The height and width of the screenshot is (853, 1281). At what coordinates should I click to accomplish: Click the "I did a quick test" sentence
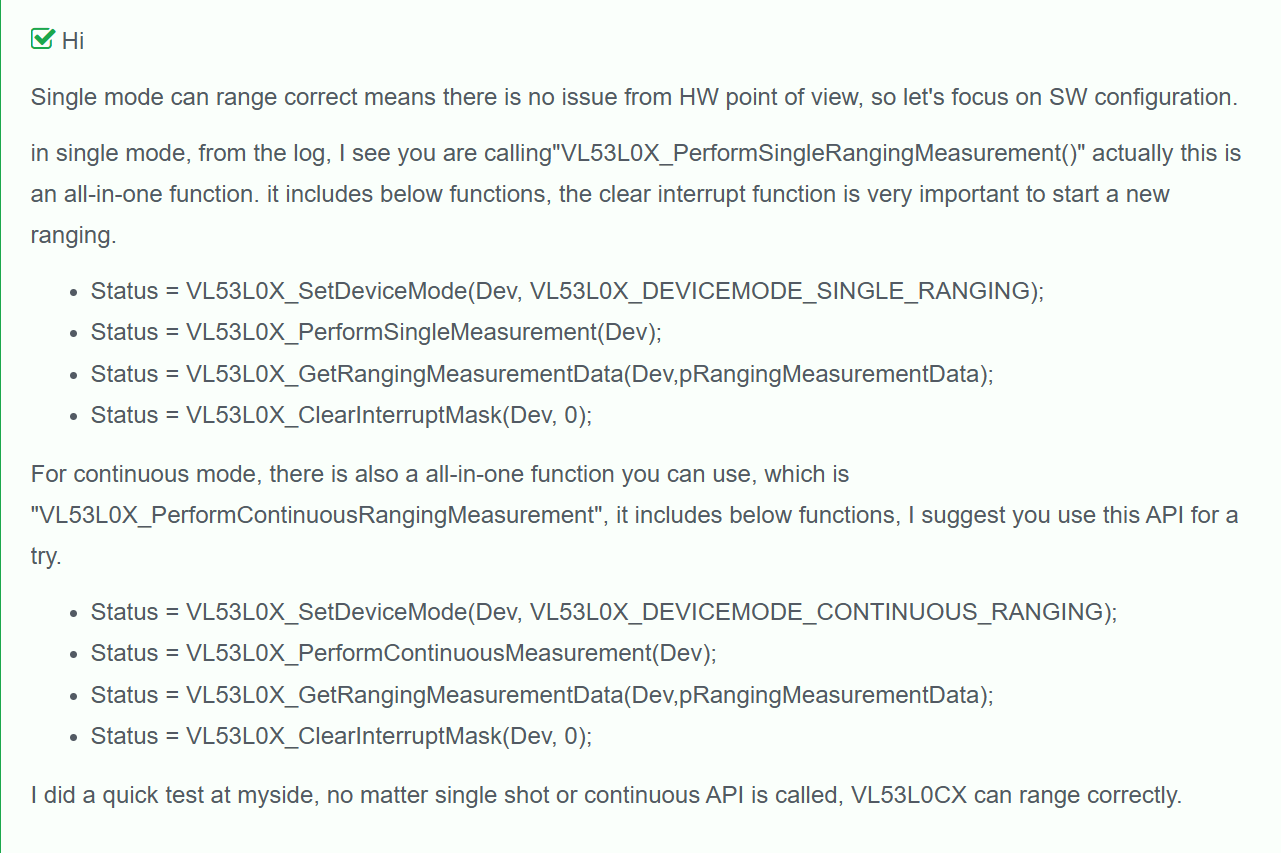coord(606,796)
